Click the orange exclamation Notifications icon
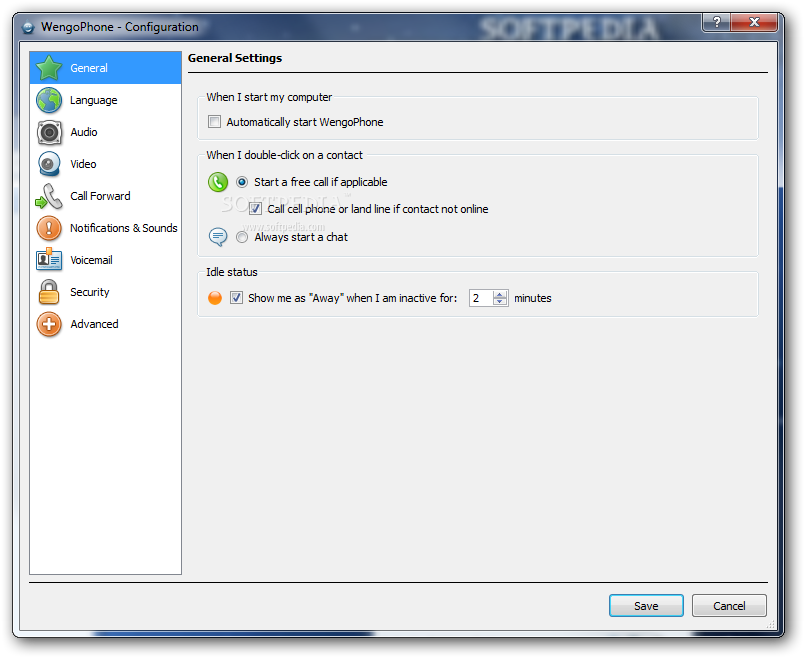This screenshot has height=658, width=805. tap(49, 228)
